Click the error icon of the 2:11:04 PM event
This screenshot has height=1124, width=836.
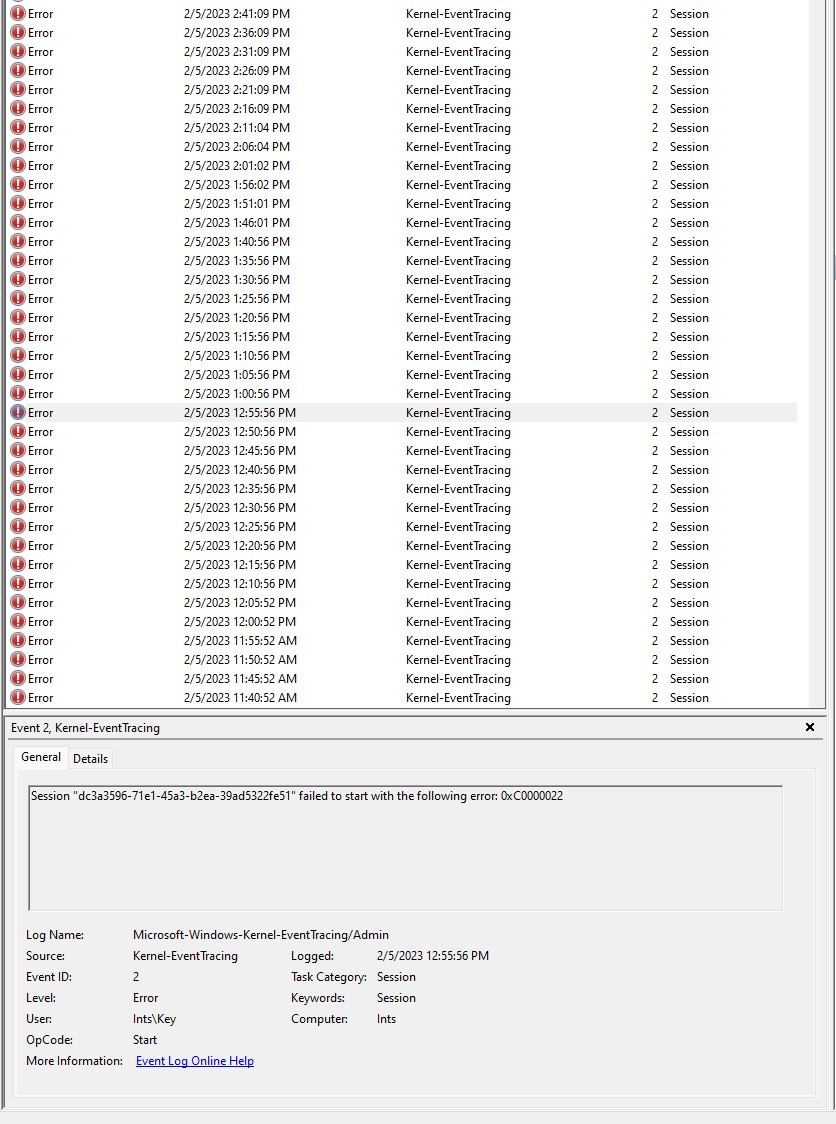(18, 128)
